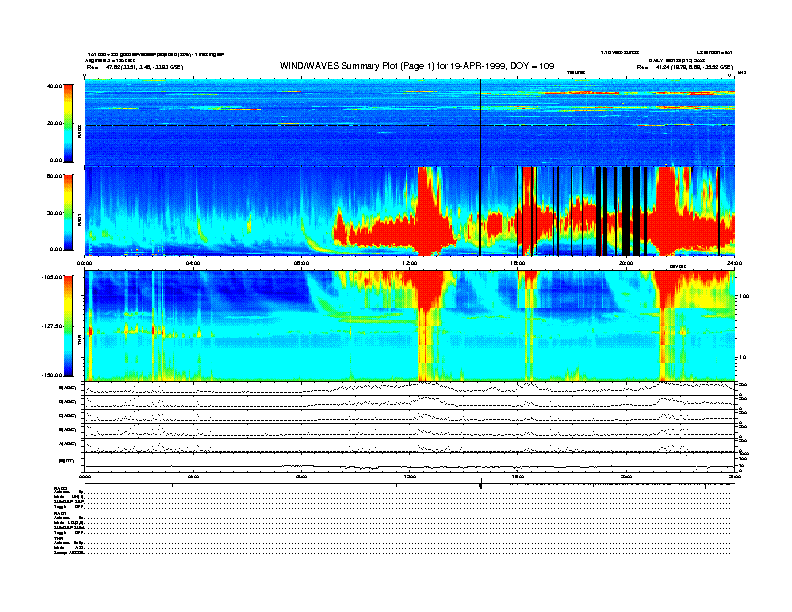Viewport: 792px width, 612px height.
Task: Click the RAD1 panel color scale bar
Action: click(x=68, y=213)
